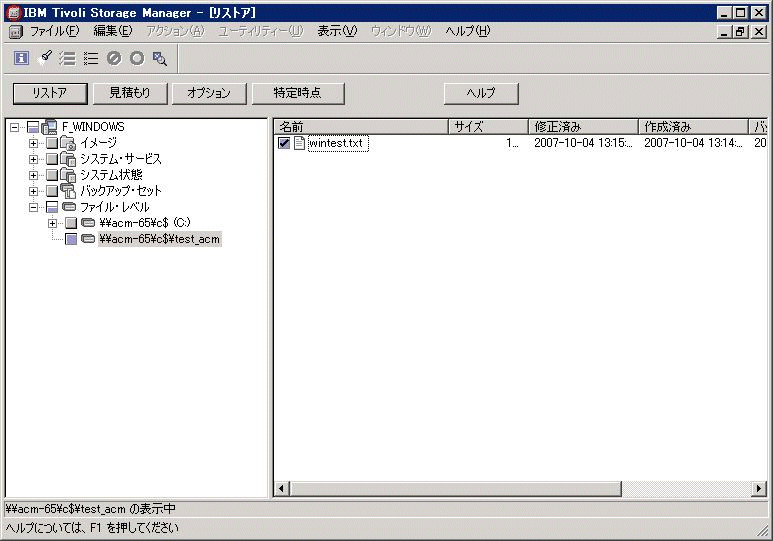Click the オプション button

pyautogui.click(x=209, y=93)
